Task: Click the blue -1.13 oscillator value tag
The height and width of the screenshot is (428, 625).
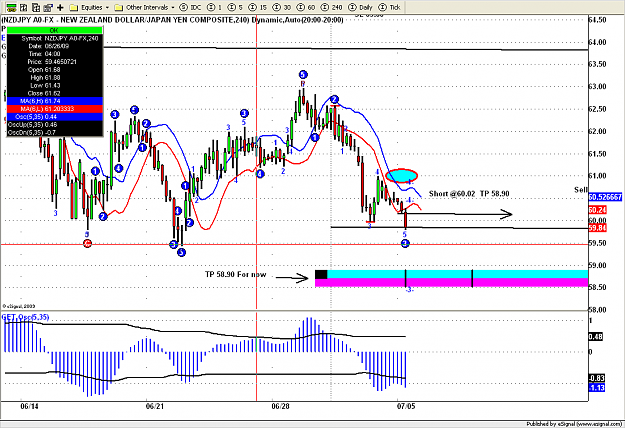Action: (597, 387)
